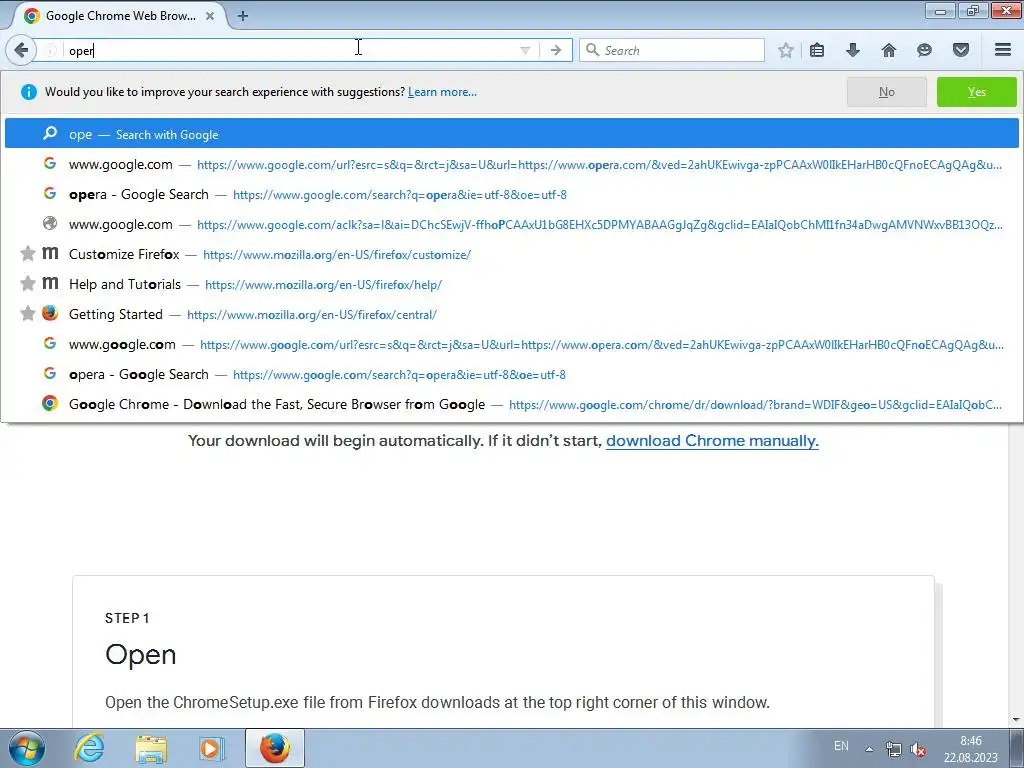Screen dimensions: 1024x768
Task: Click the page's vertical scrollbar down arrow
Action: tap(1016, 720)
